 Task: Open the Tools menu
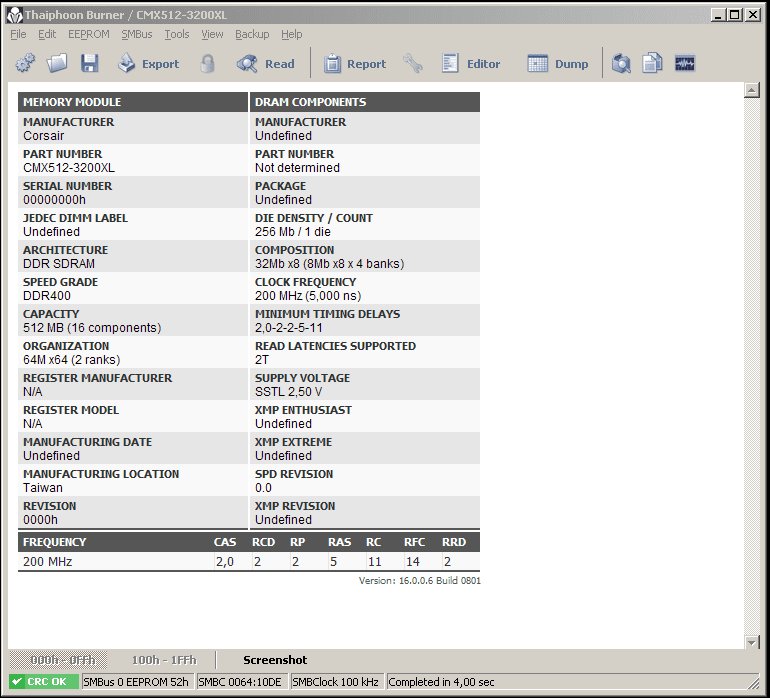click(177, 34)
